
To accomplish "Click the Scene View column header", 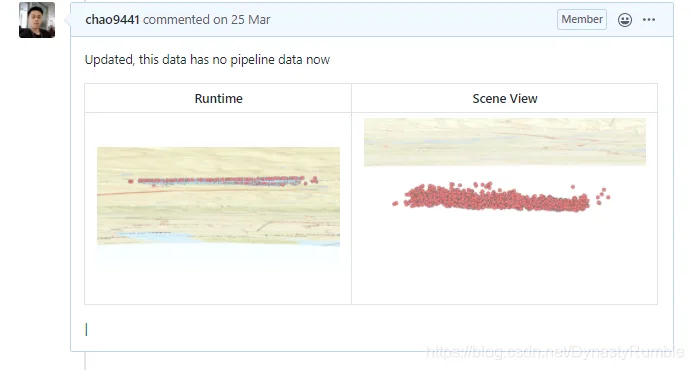I will 505,98.
